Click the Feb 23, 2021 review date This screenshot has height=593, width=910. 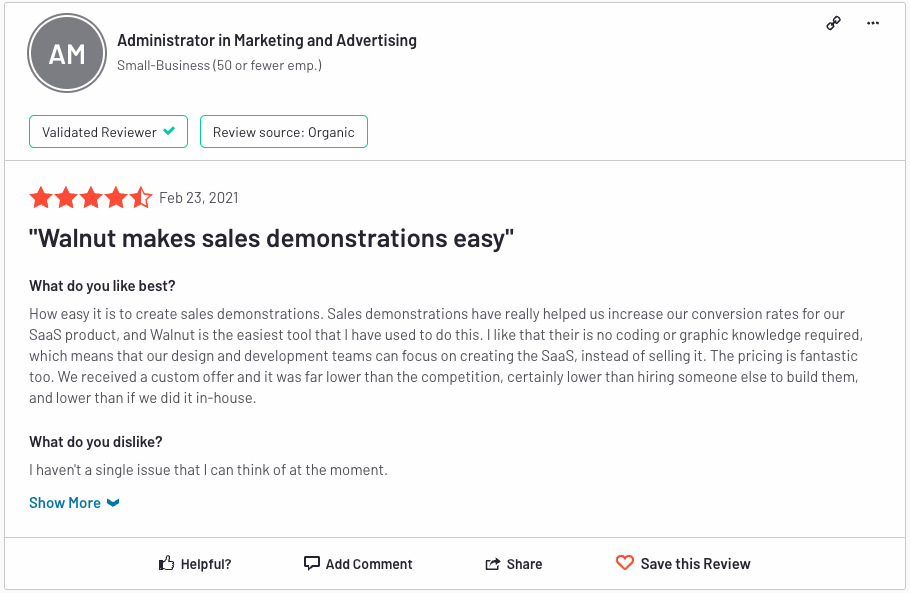point(199,198)
